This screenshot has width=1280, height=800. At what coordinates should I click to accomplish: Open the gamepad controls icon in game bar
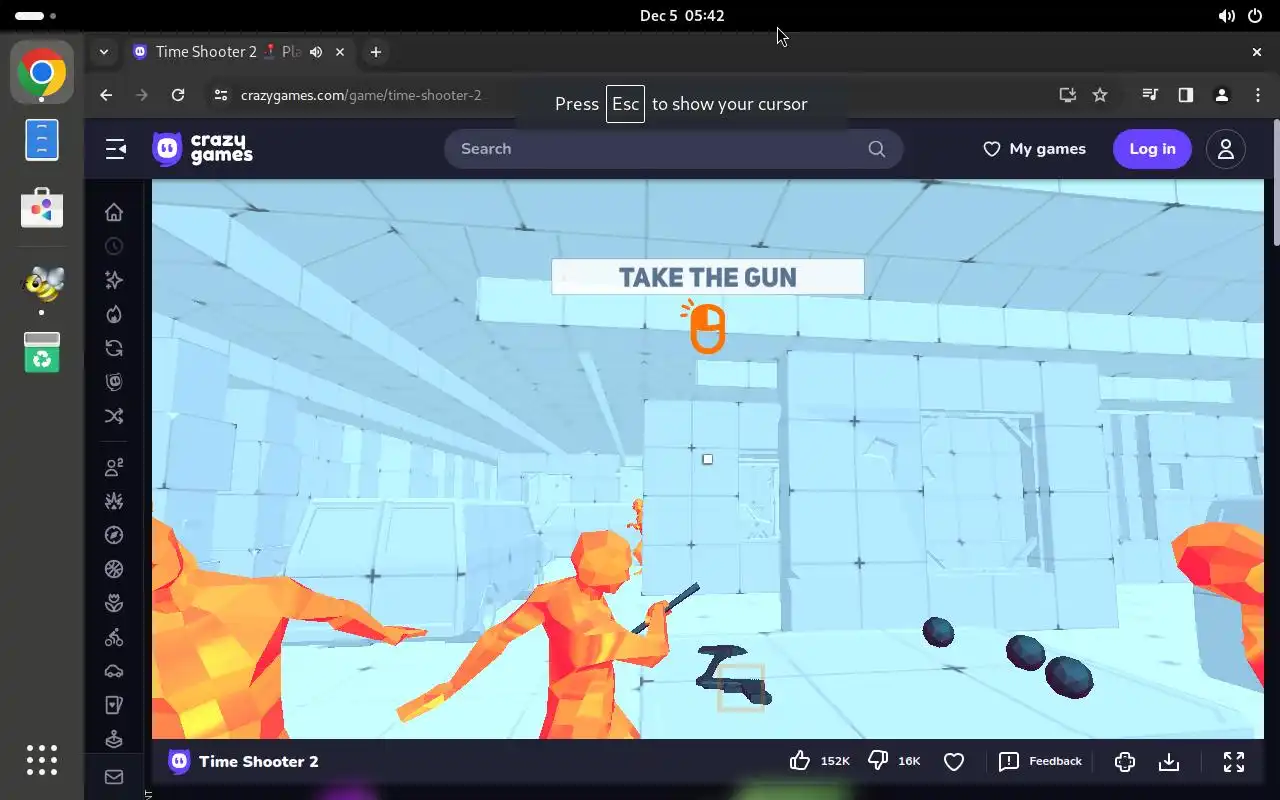coord(1125,762)
